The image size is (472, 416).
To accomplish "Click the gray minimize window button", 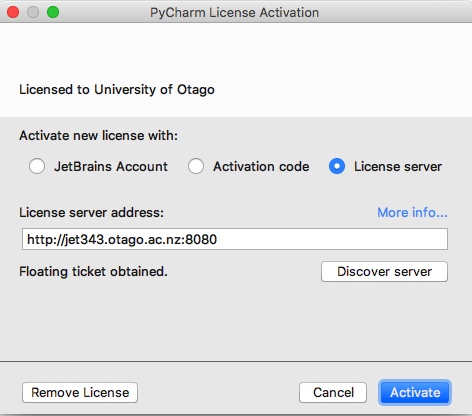I will 33,12.
